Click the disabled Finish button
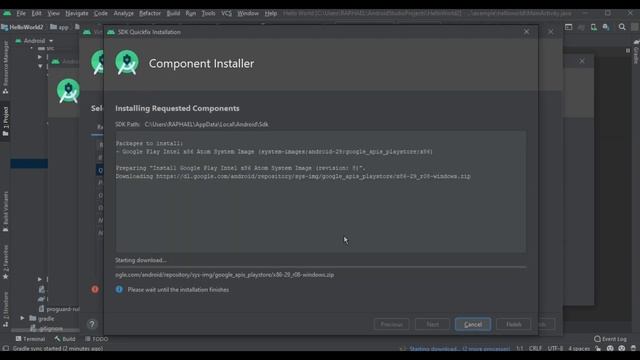Screen dimensions: 640x360 [513, 324]
